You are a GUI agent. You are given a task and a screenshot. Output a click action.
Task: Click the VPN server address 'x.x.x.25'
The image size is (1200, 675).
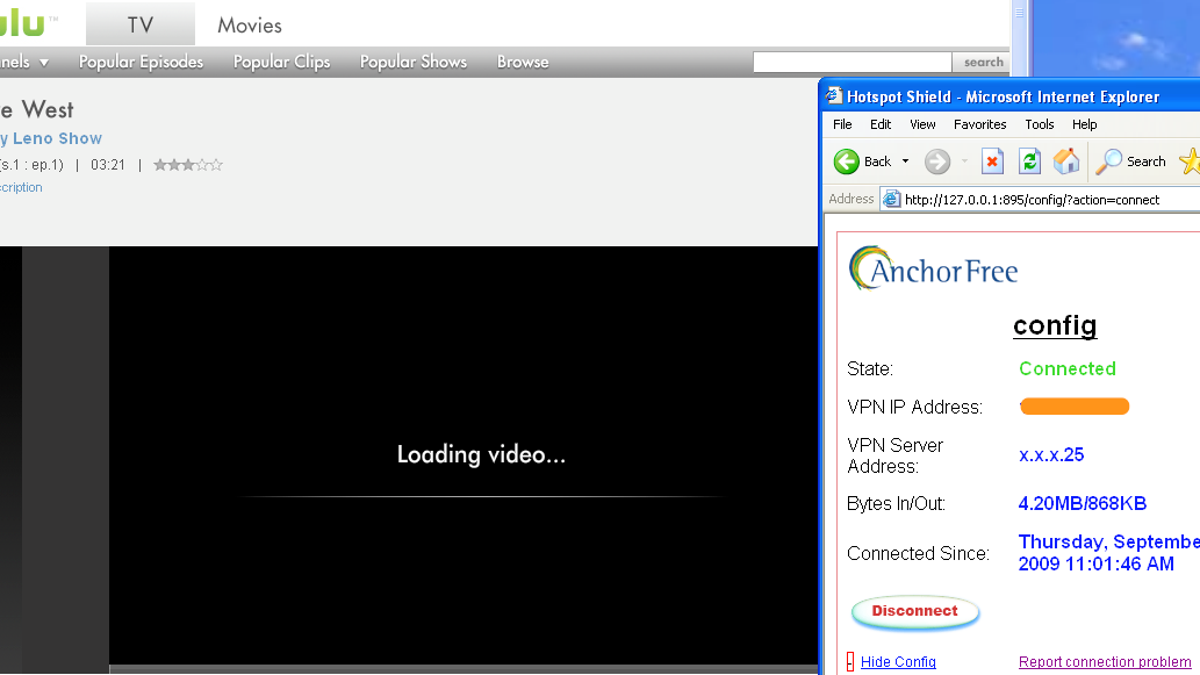(1051, 455)
